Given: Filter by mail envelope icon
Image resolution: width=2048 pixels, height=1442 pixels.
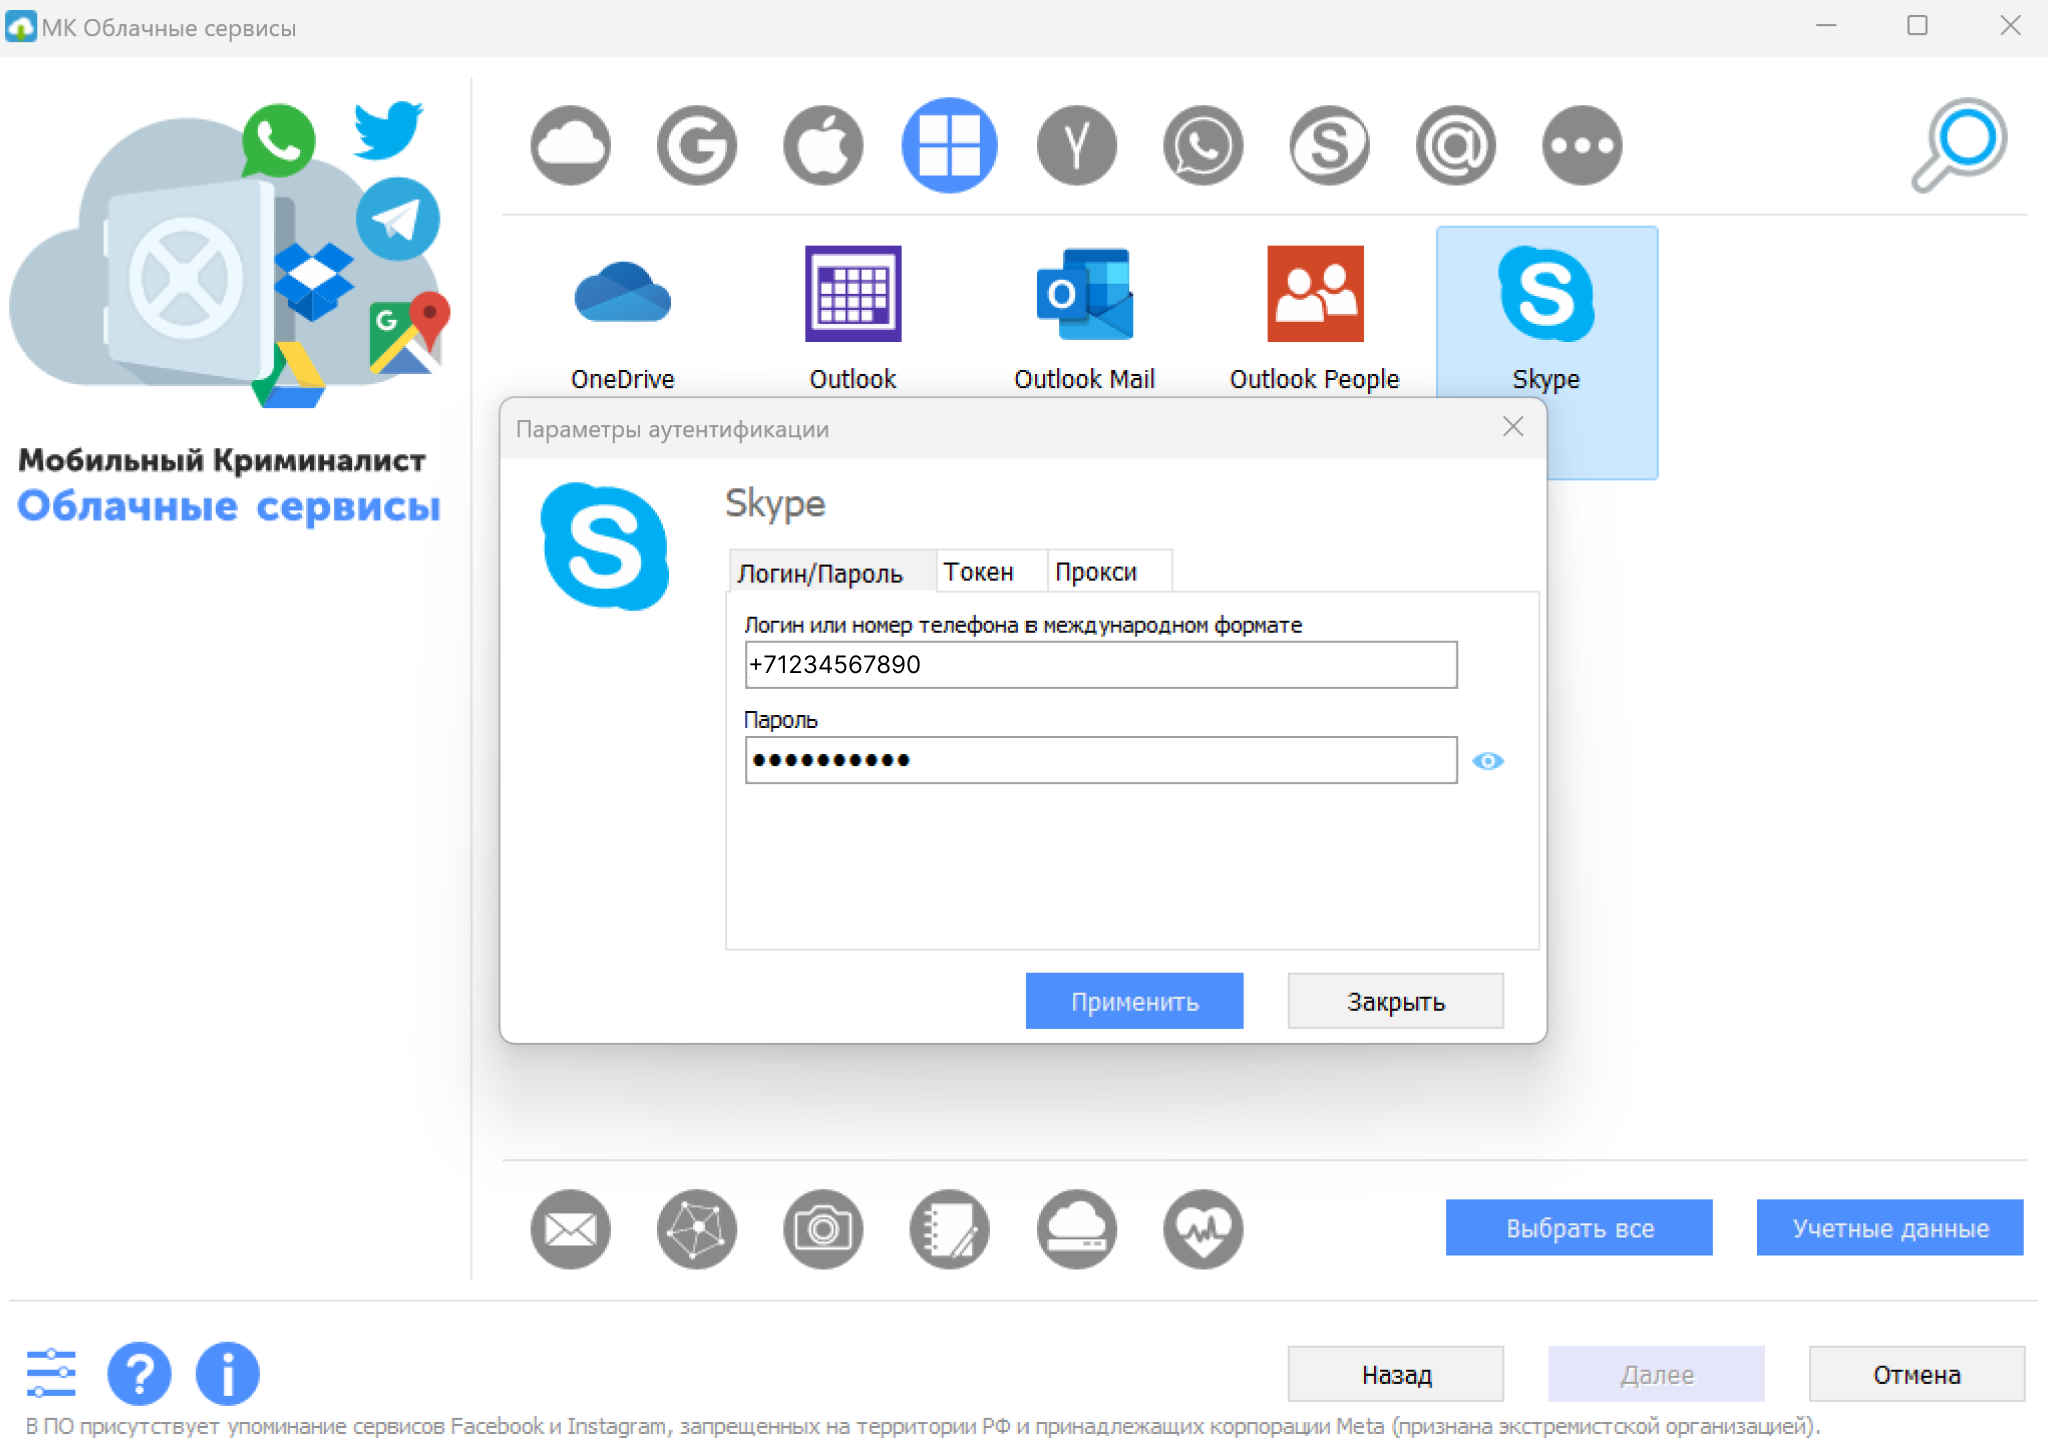Looking at the screenshot, I should [x=570, y=1229].
